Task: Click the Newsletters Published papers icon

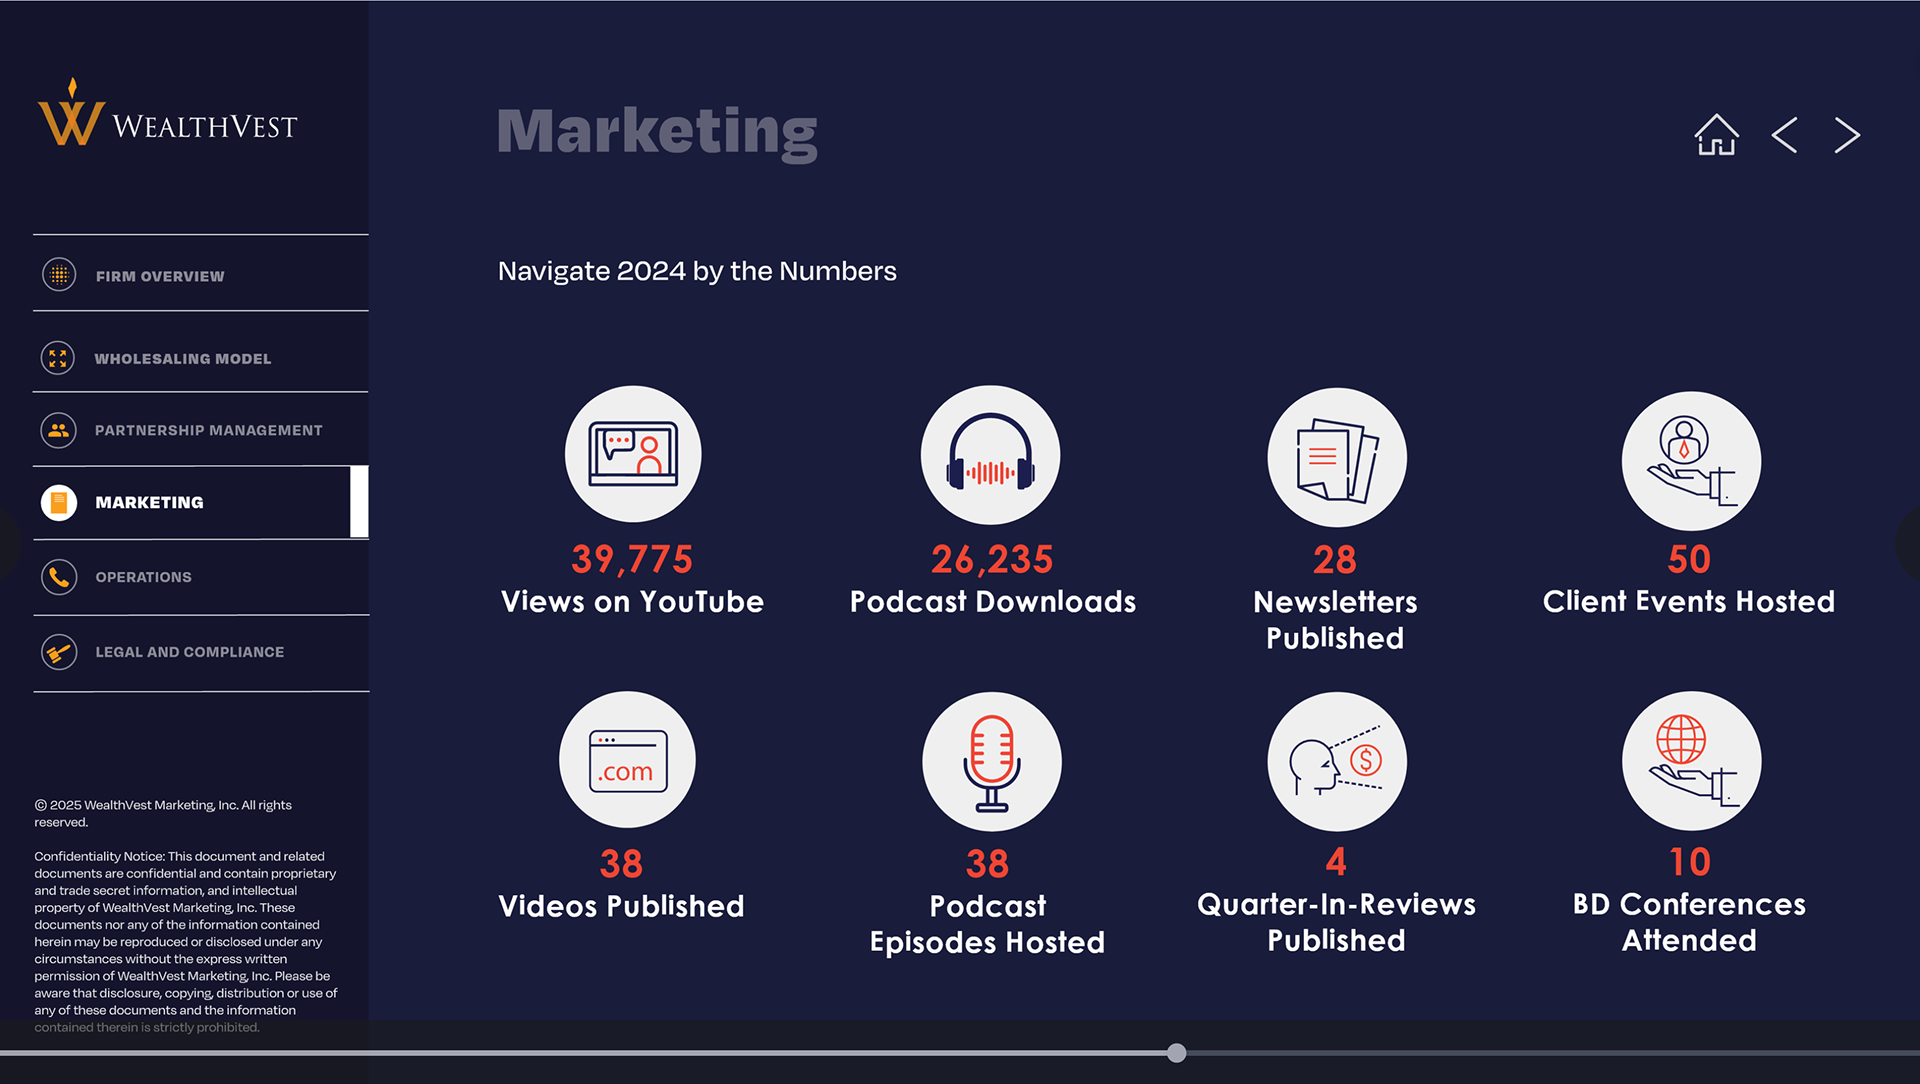Action: coord(1336,458)
